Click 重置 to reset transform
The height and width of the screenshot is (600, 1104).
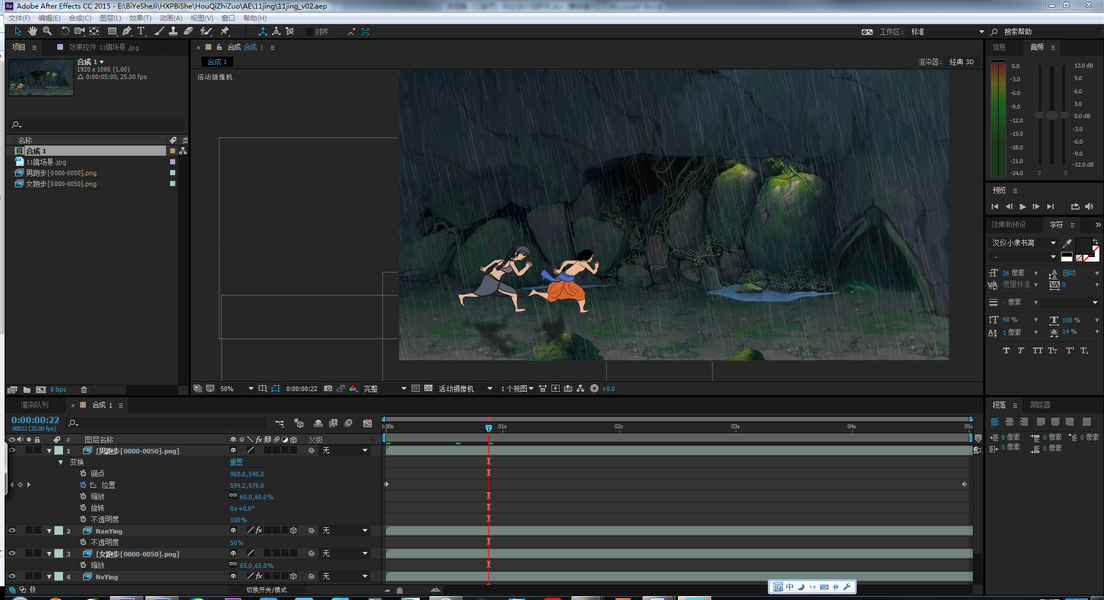pyautogui.click(x=236, y=463)
